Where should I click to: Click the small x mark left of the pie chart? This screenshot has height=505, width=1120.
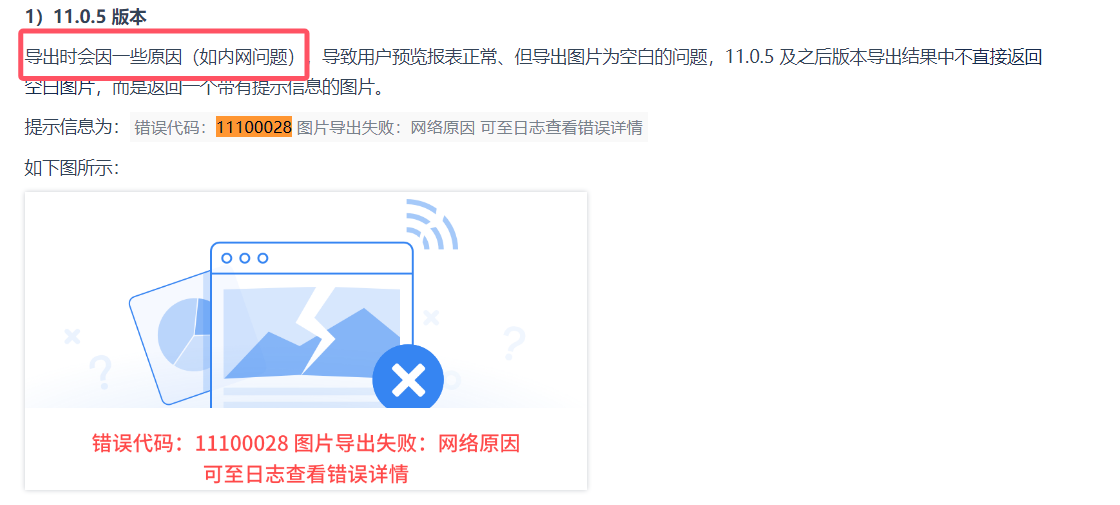(x=71, y=336)
